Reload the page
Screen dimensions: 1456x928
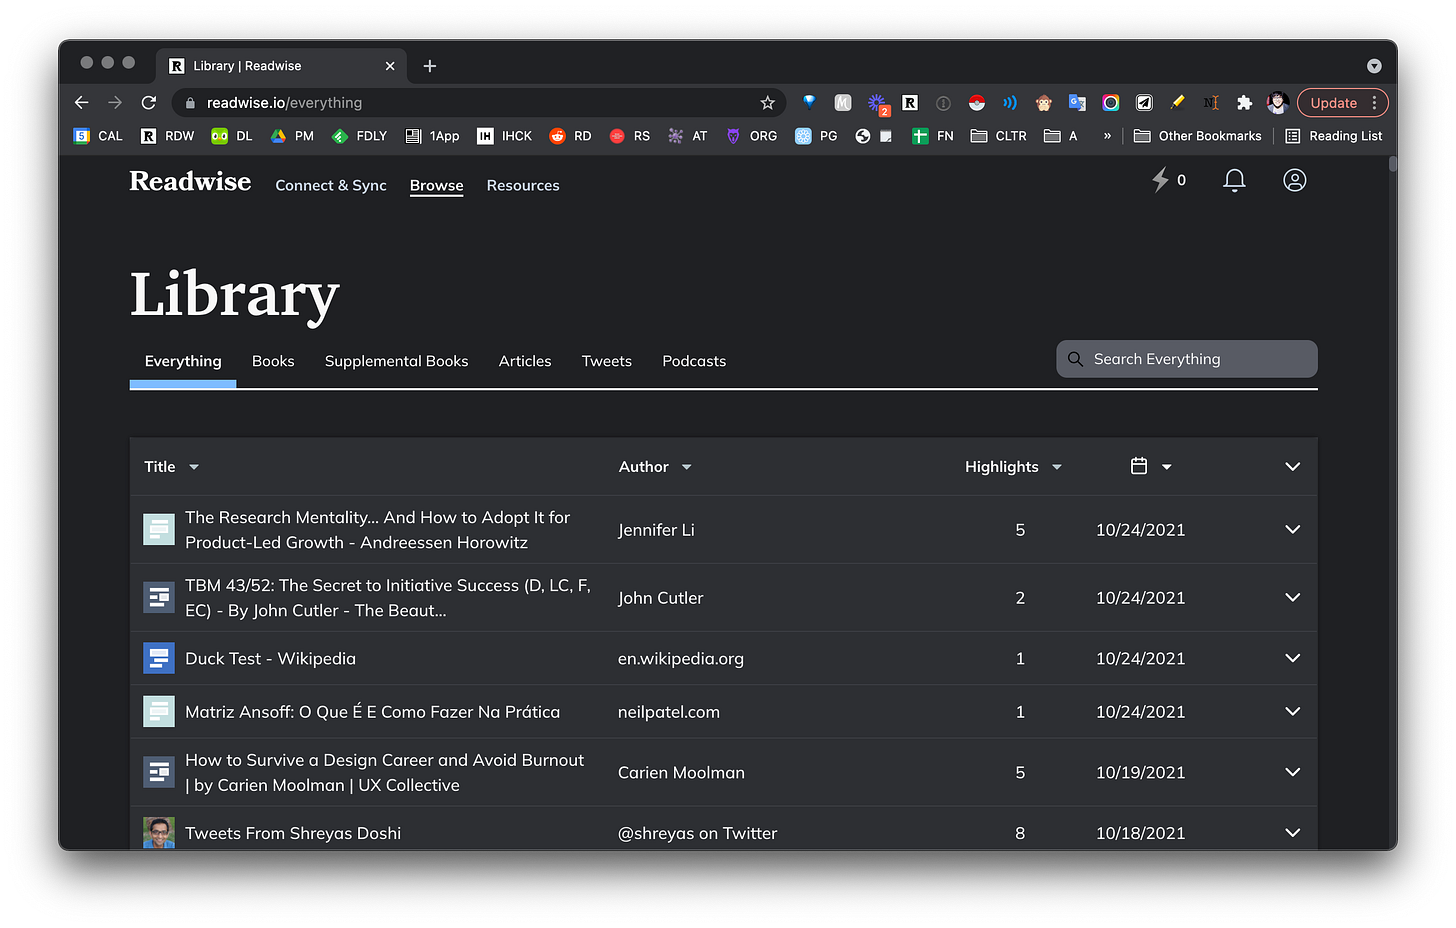(149, 103)
